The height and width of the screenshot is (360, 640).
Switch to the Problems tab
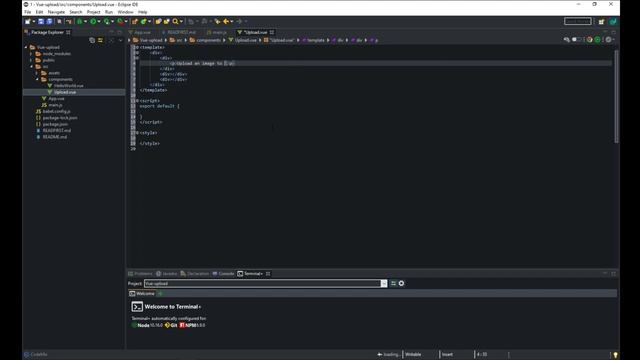(x=140, y=273)
